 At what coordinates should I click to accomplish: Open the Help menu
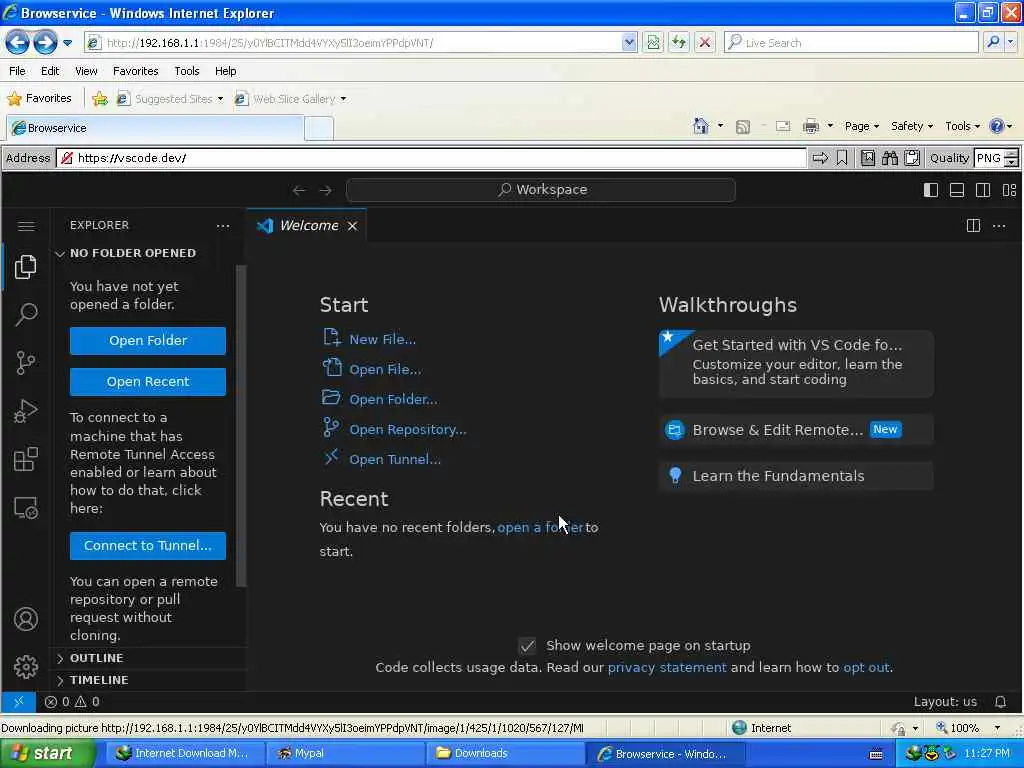[x=225, y=71]
